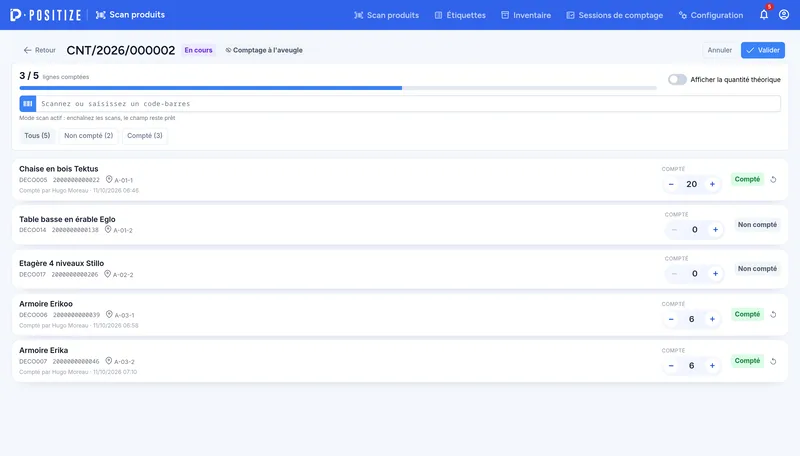This screenshot has width=800, height=456.
Task: Select the Armoire Erikoo title
Action: tap(46, 303)
